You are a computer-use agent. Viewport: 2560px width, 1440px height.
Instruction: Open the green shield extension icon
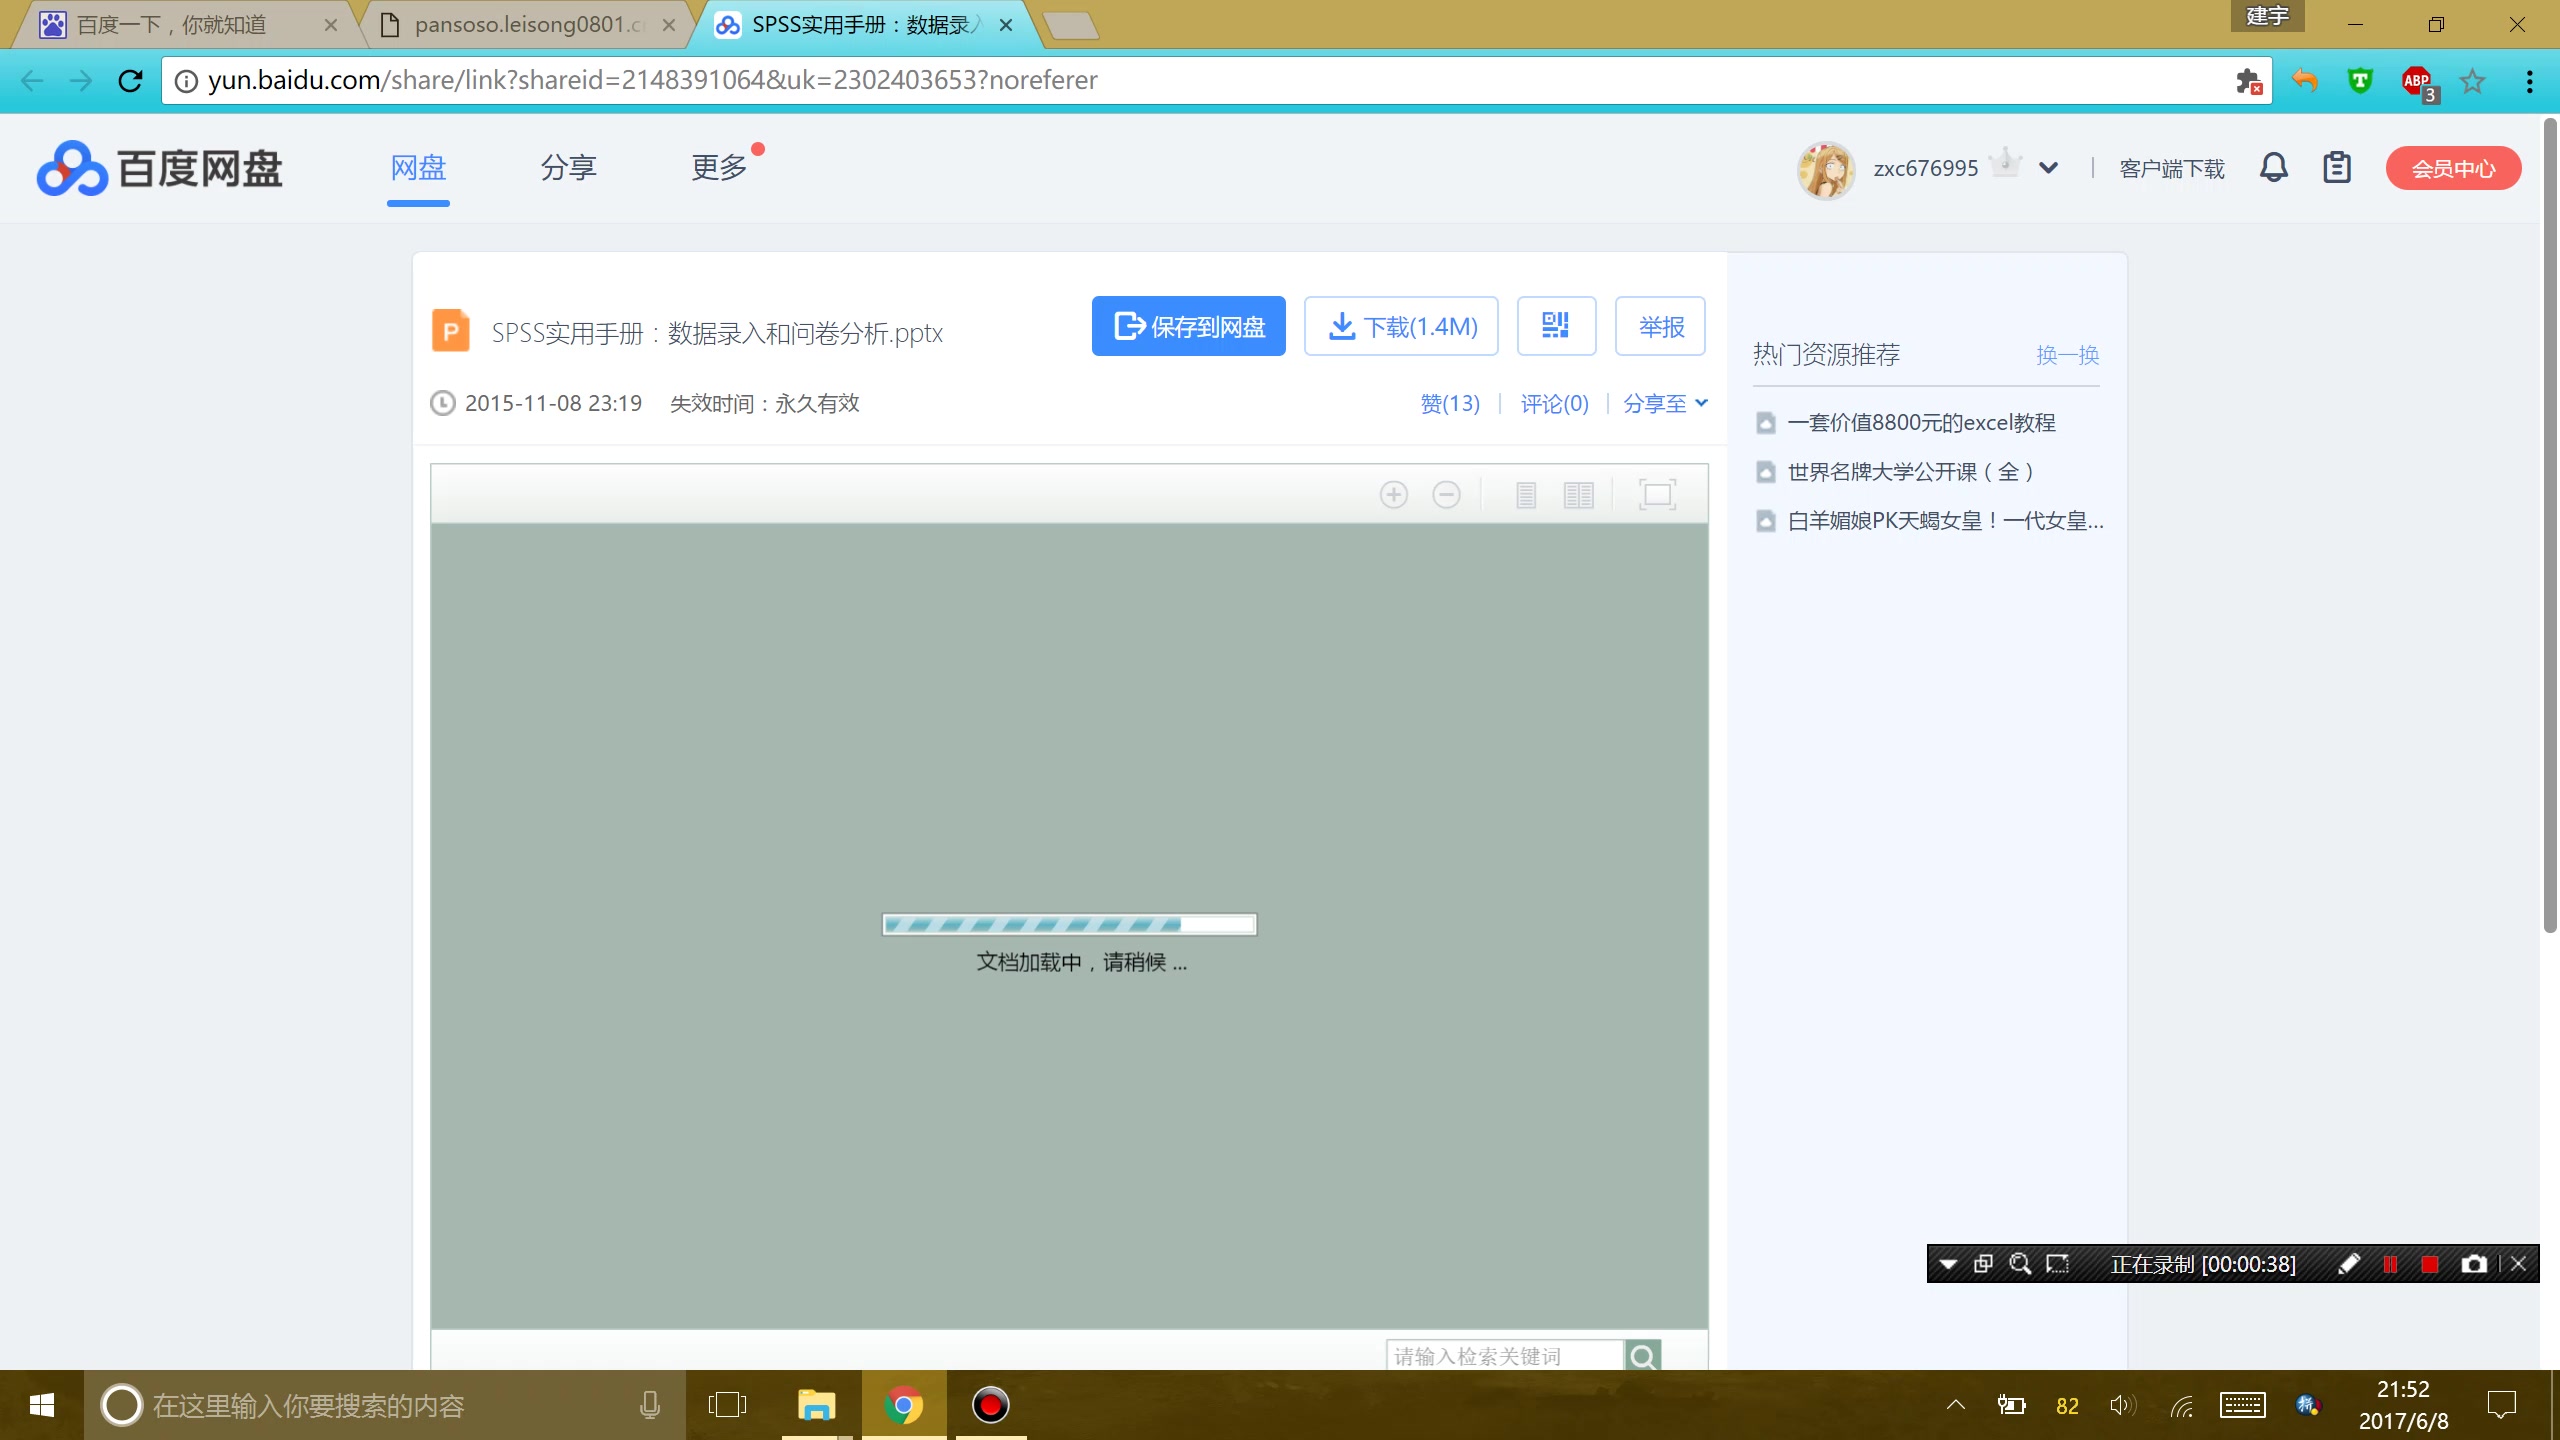tap(2360, 80)
